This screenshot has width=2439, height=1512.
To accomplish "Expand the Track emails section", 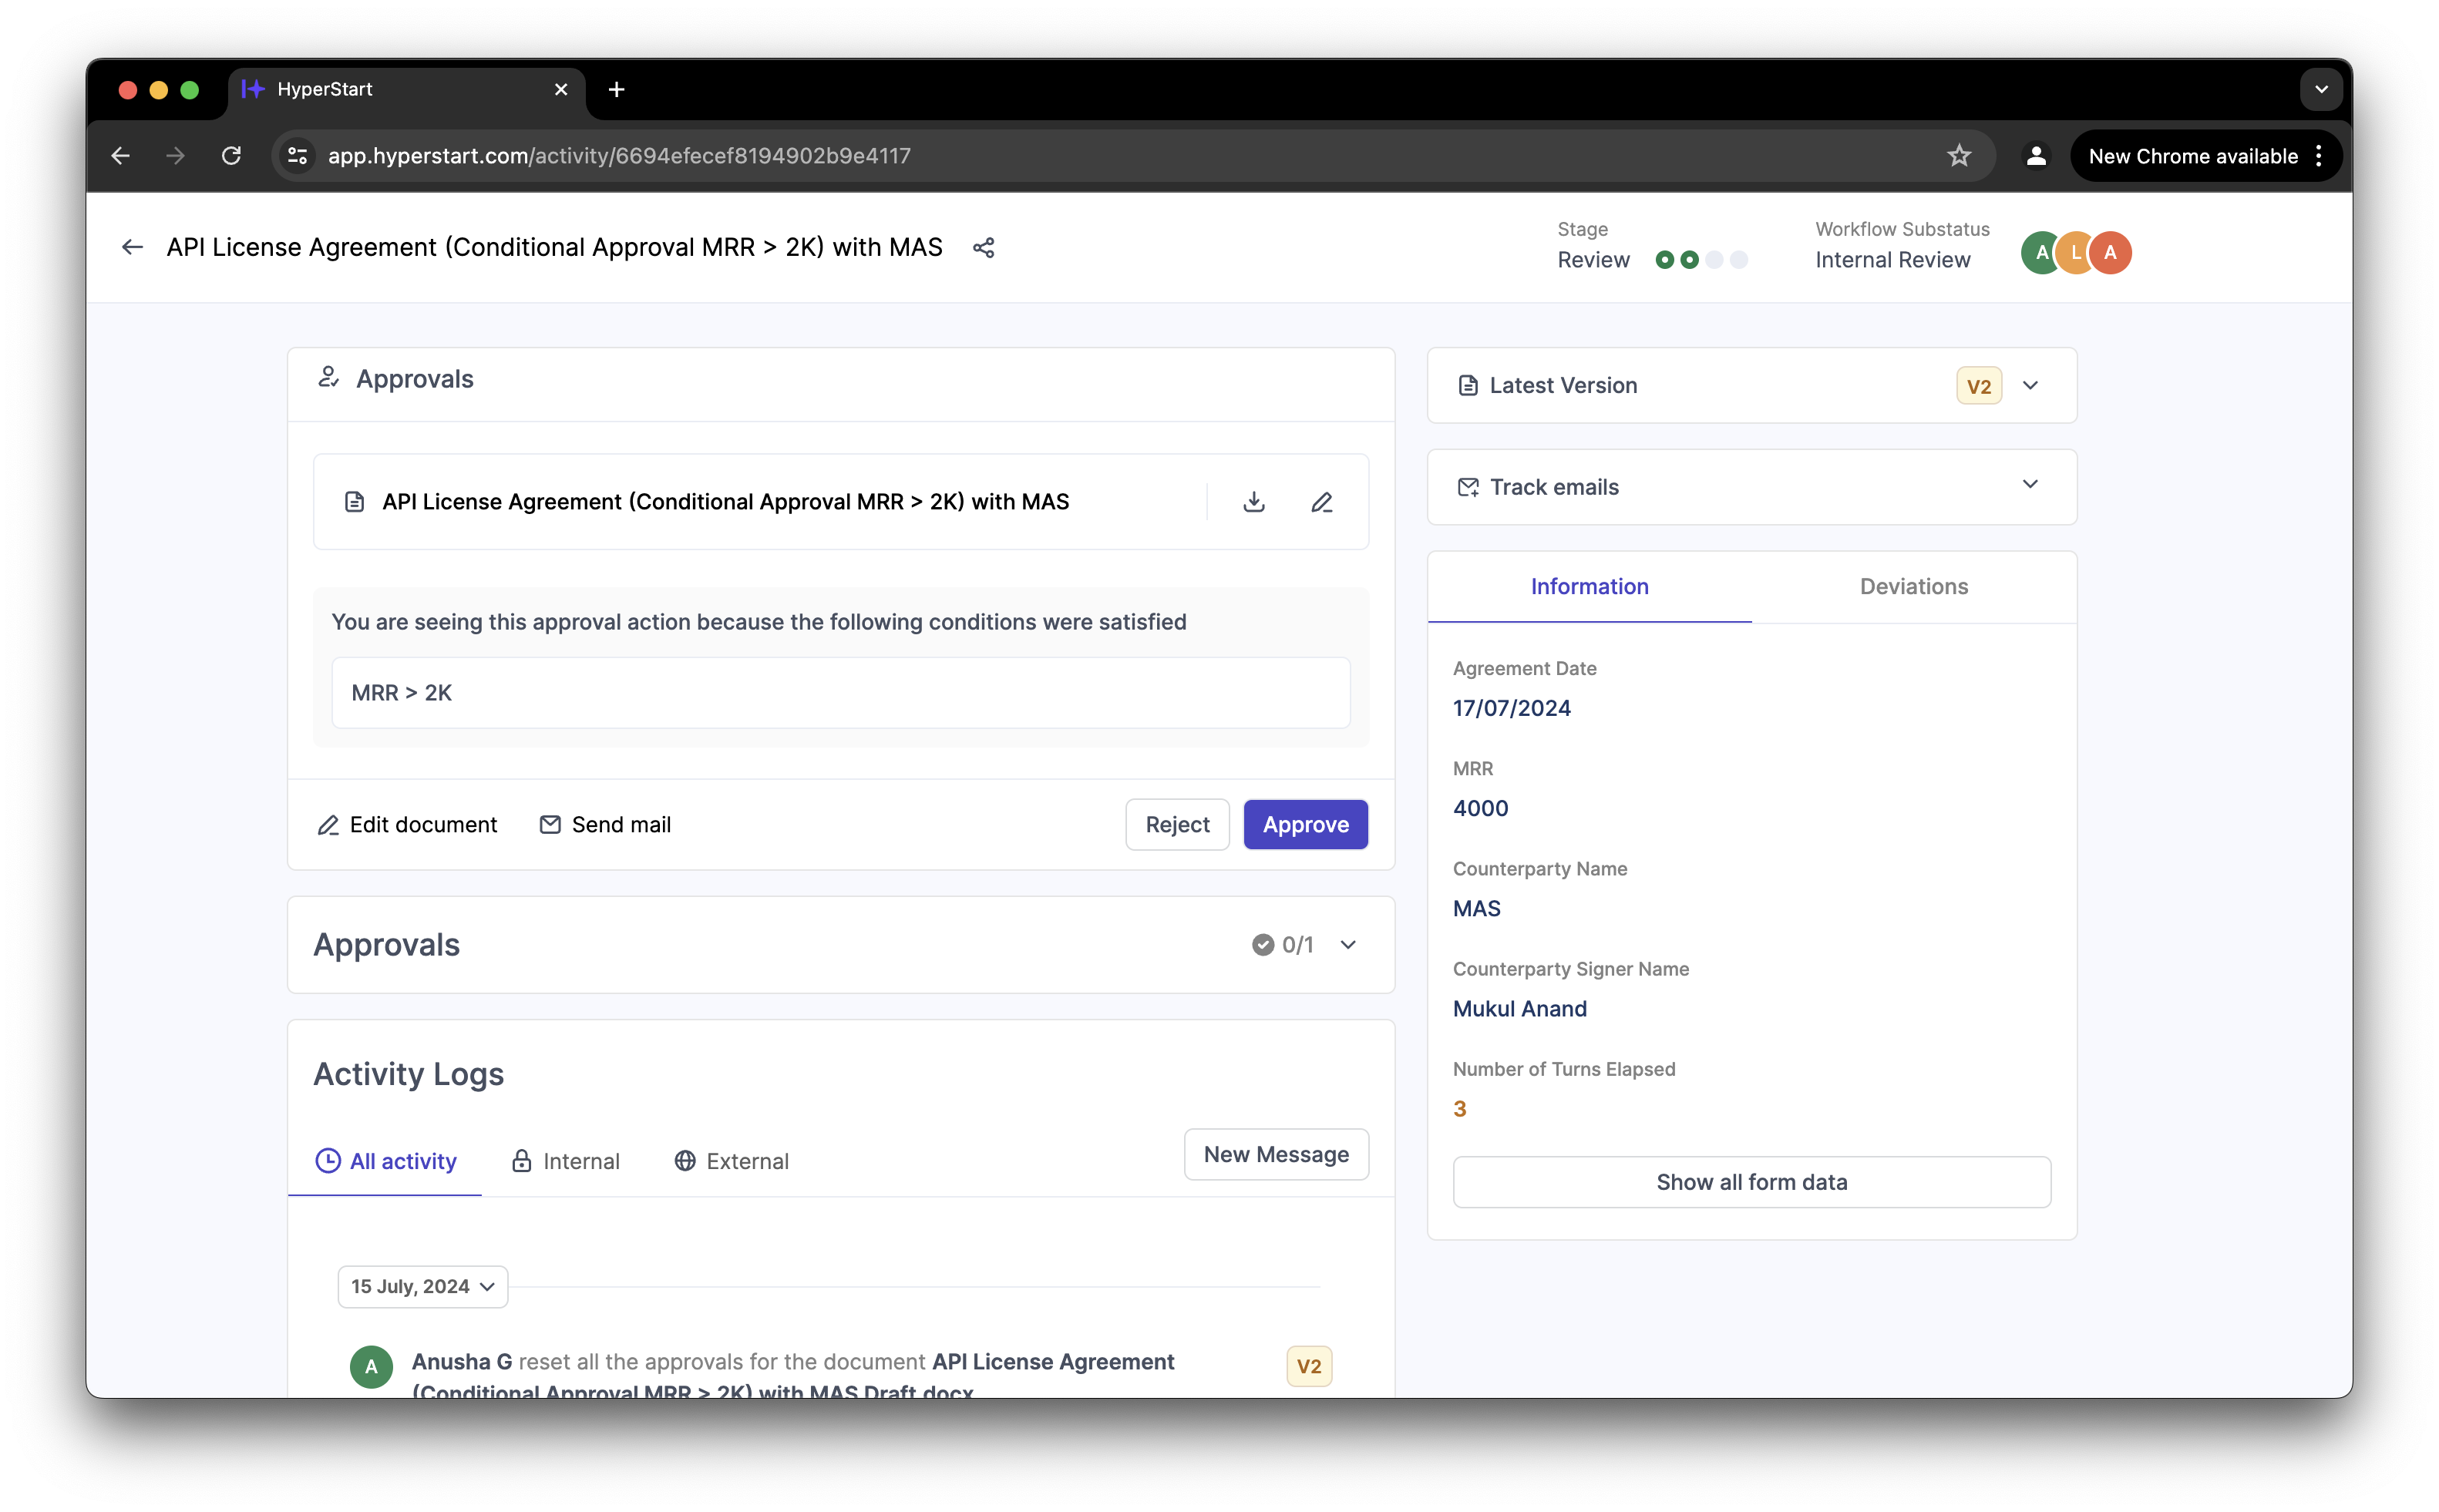I will pos(2030,485).
